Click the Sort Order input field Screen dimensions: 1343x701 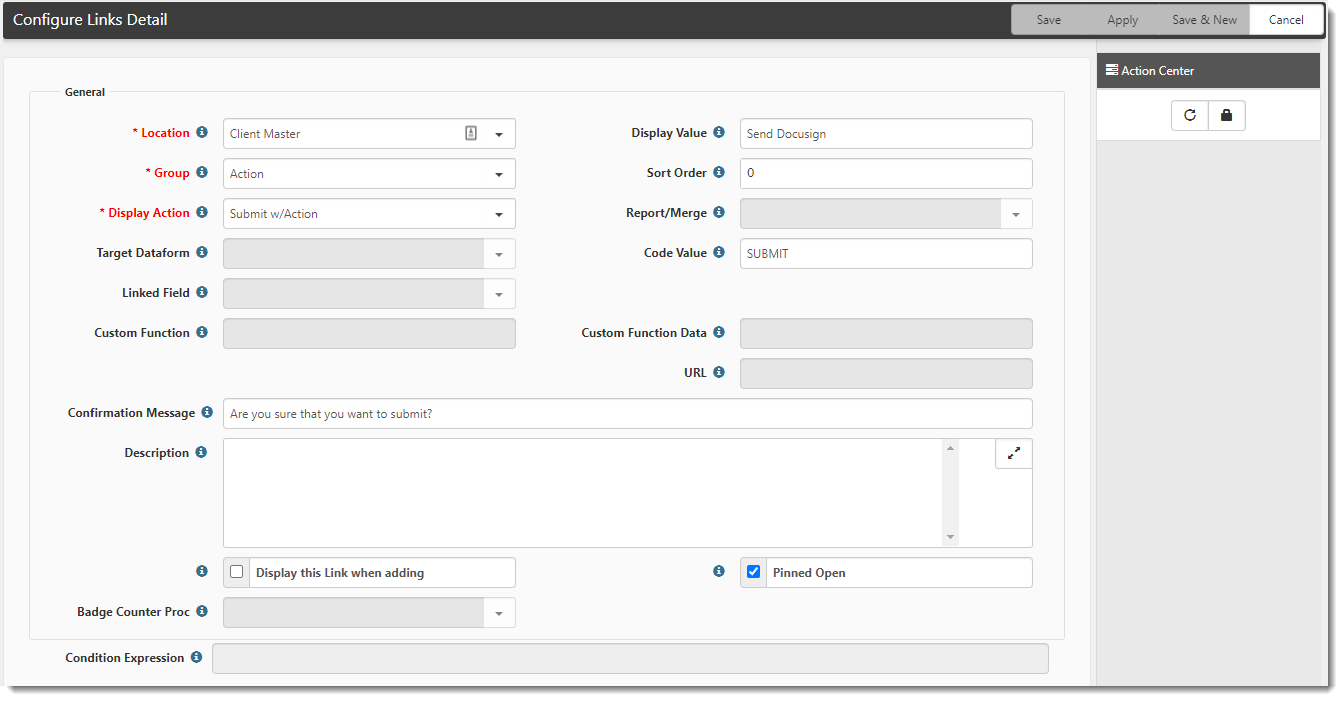(885, 174)
